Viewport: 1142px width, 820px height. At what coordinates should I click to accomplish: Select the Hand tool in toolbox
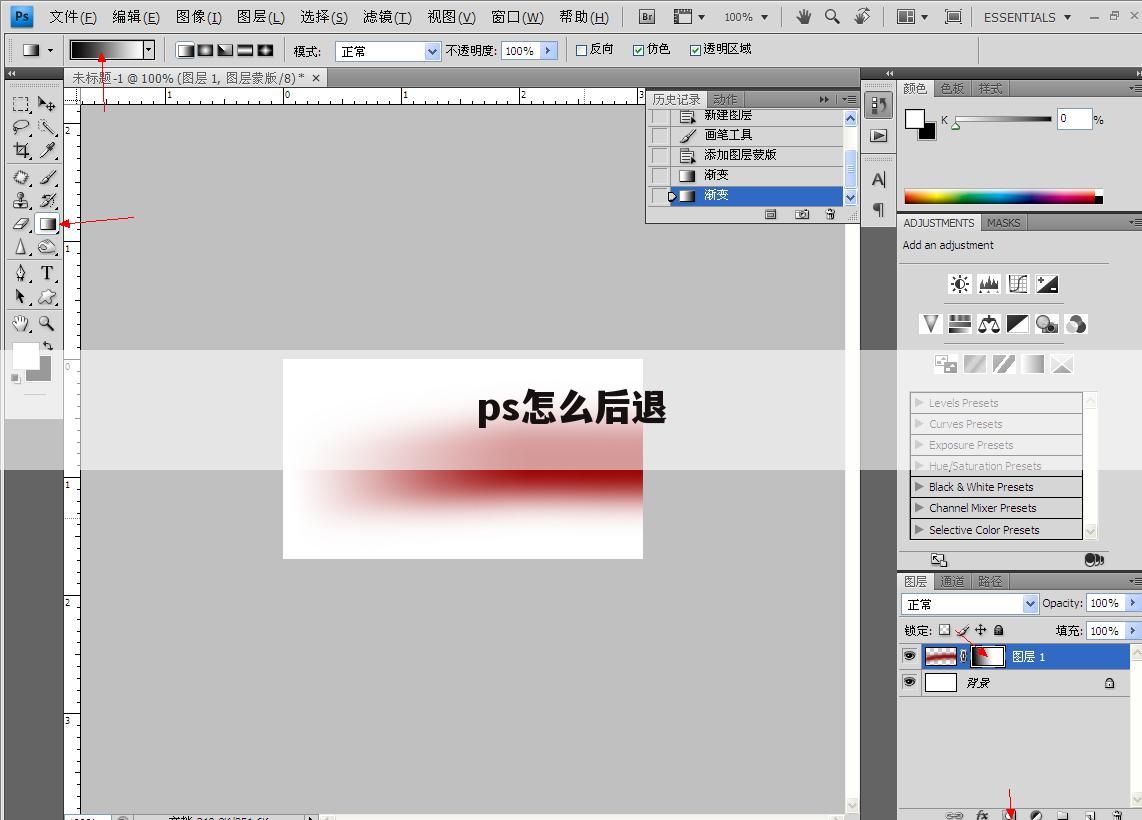[x=21, y=323]
